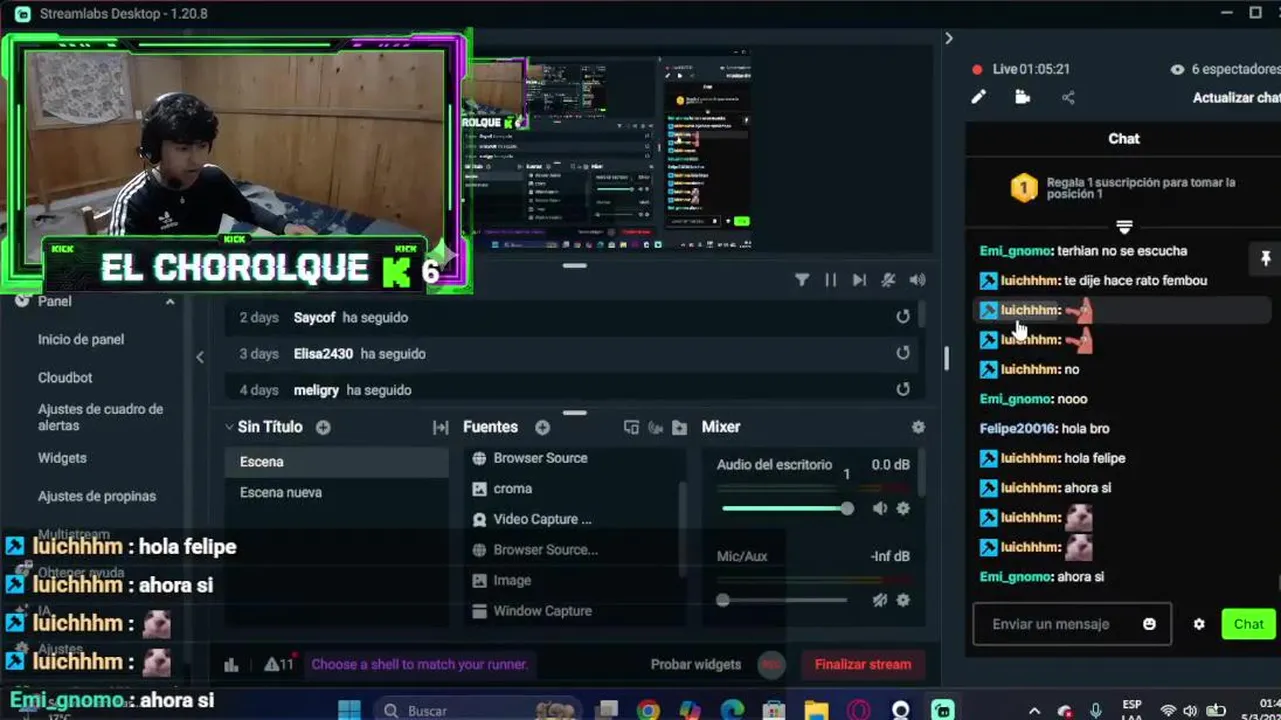This screenshot has width=1281, height=720.
Task: Open Widgets menu item
Action: tap(62, 457)
